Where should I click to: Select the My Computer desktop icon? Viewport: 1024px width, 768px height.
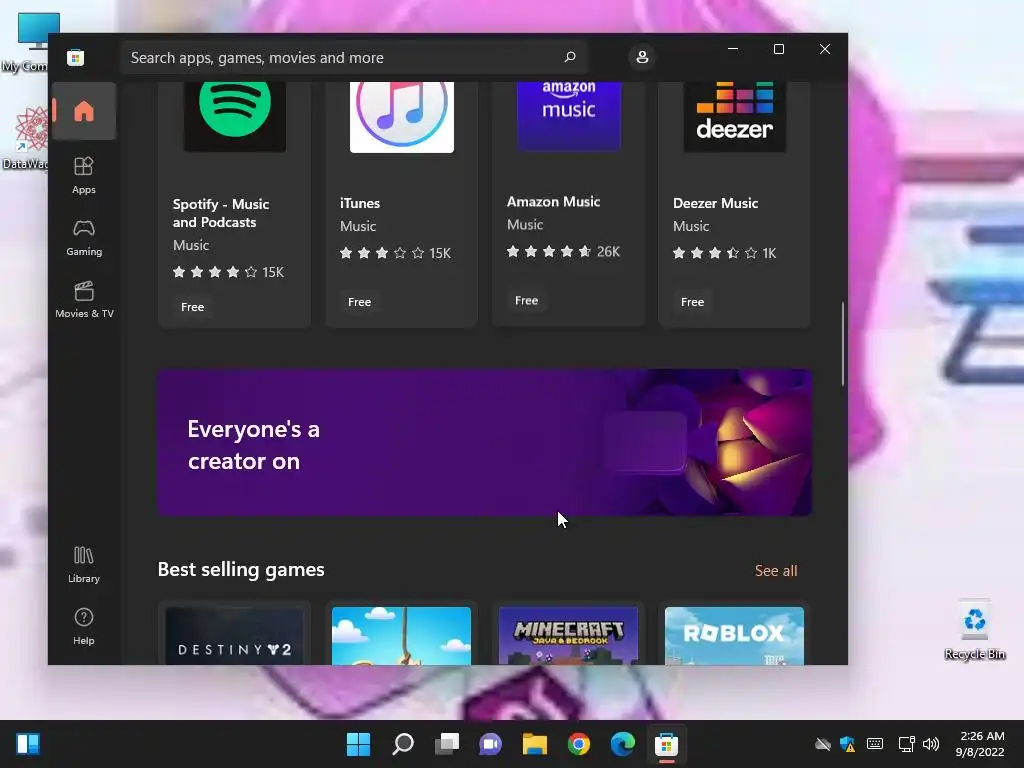tap(26, 42)
